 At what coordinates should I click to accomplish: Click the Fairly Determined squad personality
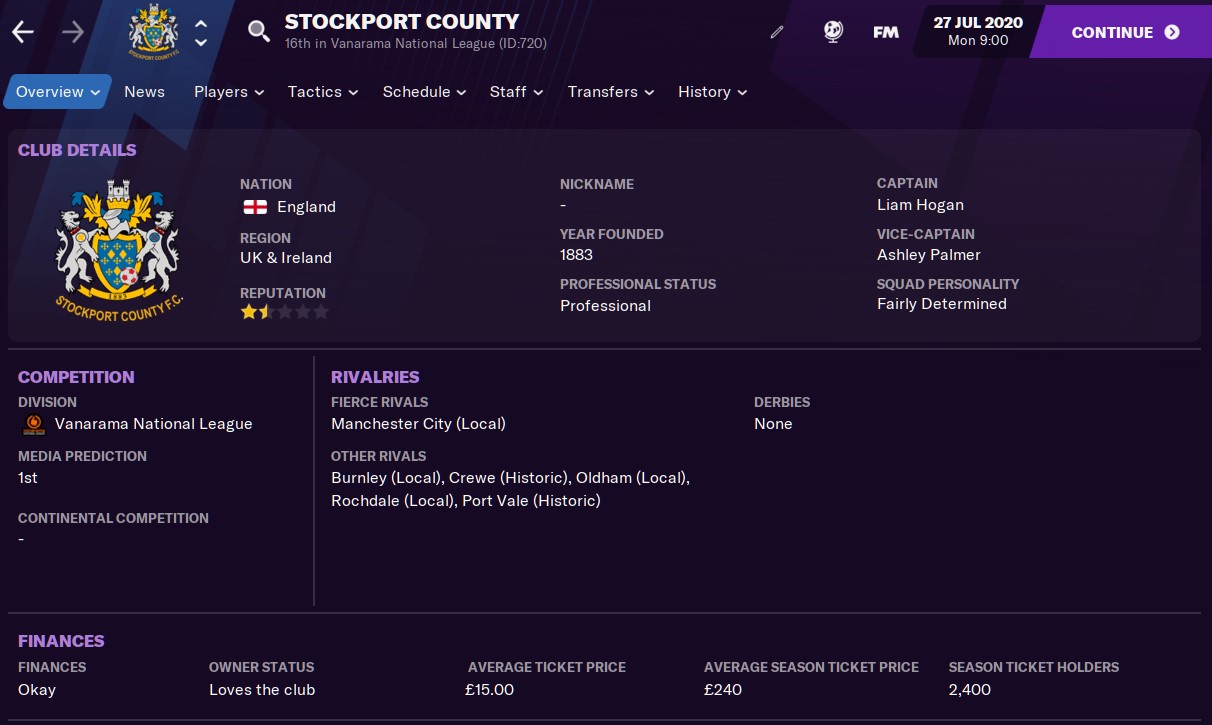coord(942,304)
